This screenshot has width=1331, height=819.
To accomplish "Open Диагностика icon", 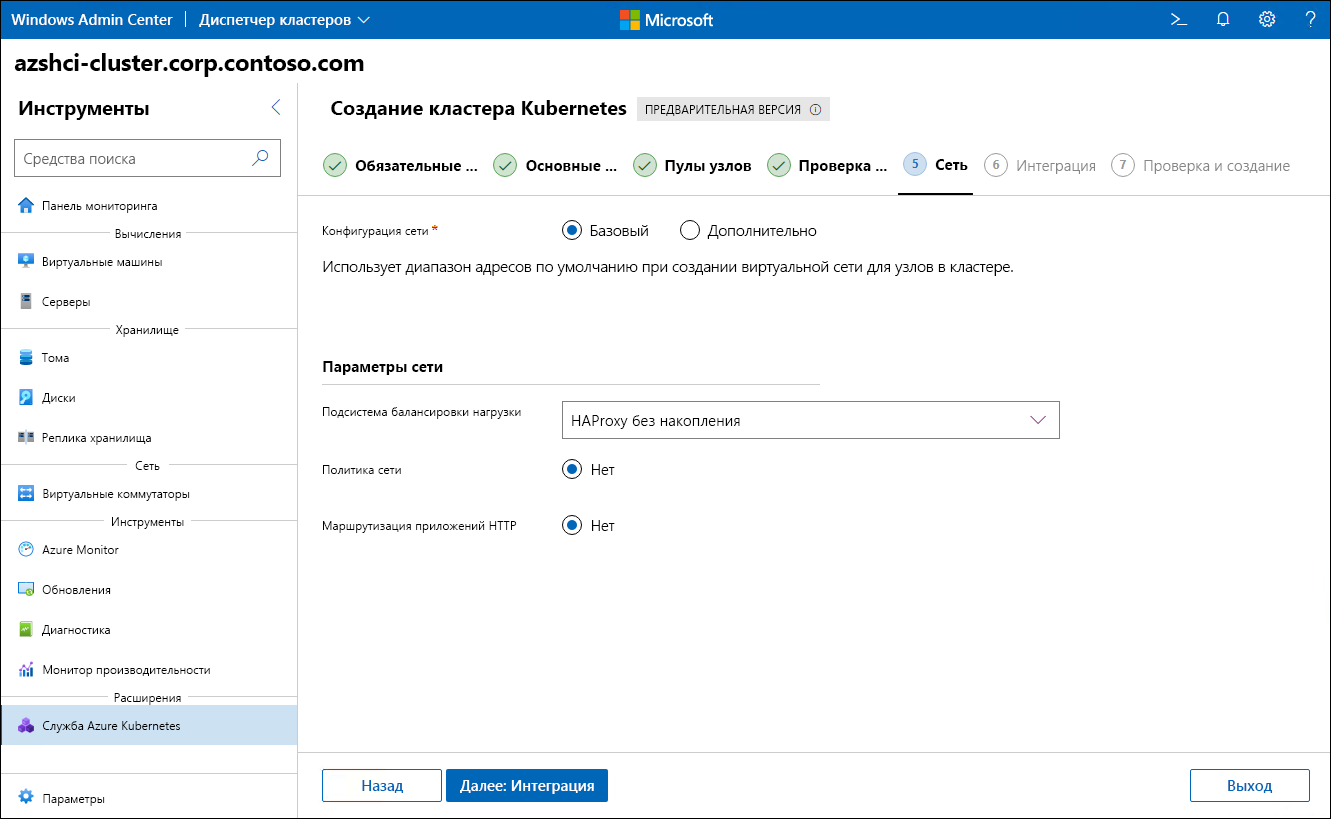I will click(26, 629).
